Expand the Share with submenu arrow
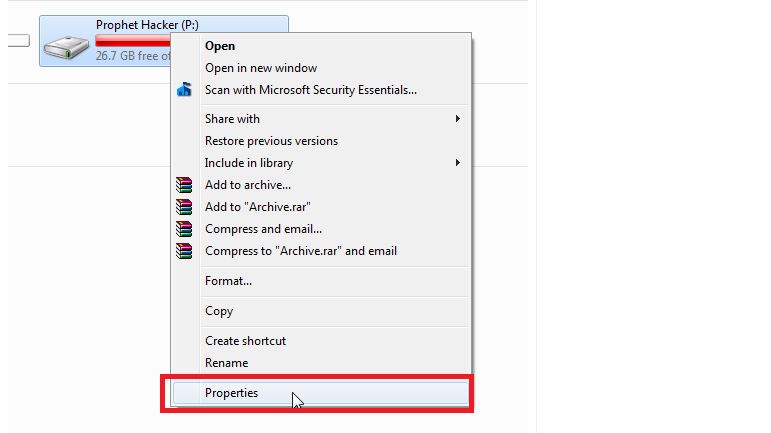This screenshot has width=771, height=433. (x=458, y=118)
